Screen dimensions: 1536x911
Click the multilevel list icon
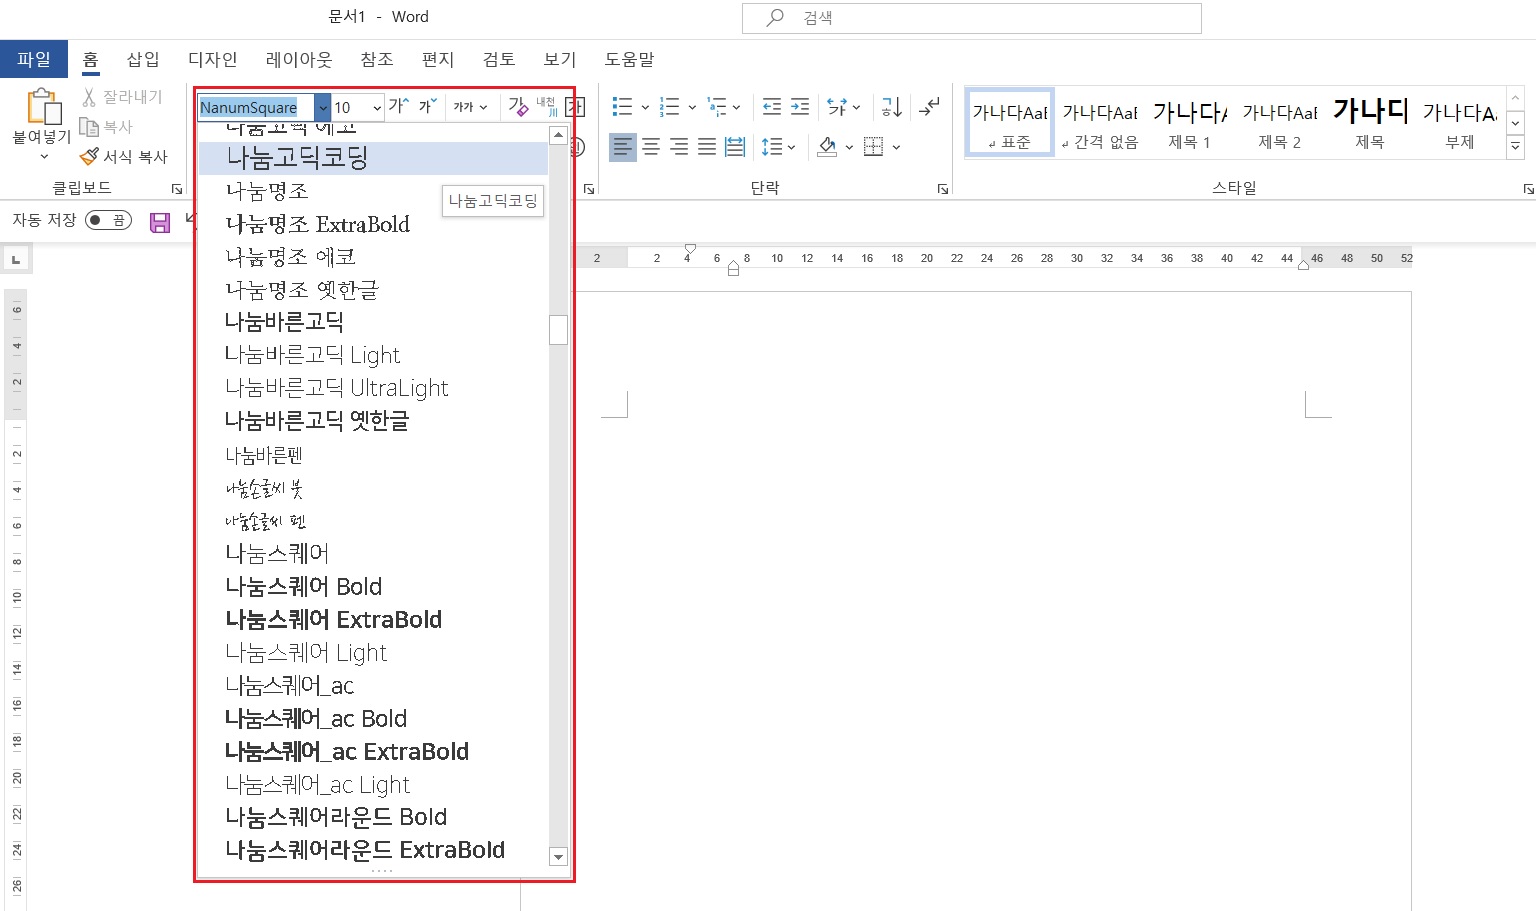[x=716, y=106]
